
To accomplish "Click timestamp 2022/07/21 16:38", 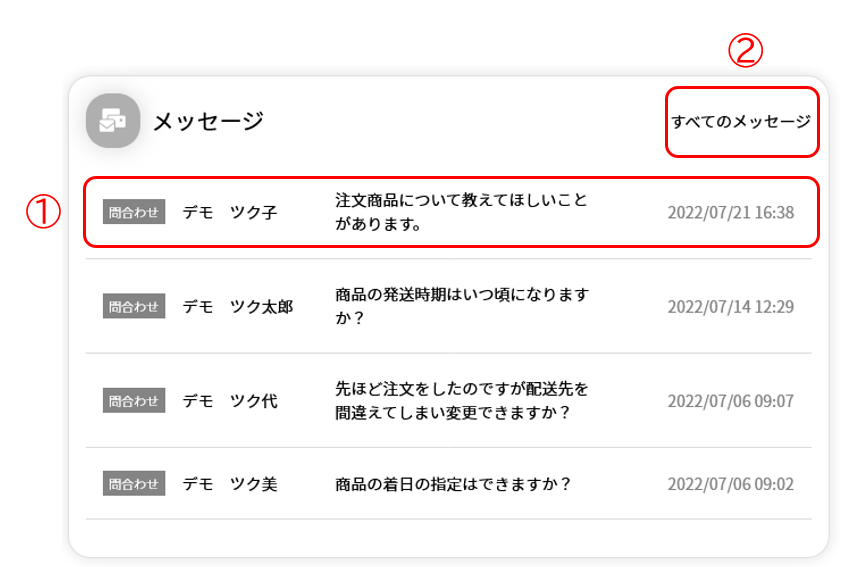I will (731, 213).
